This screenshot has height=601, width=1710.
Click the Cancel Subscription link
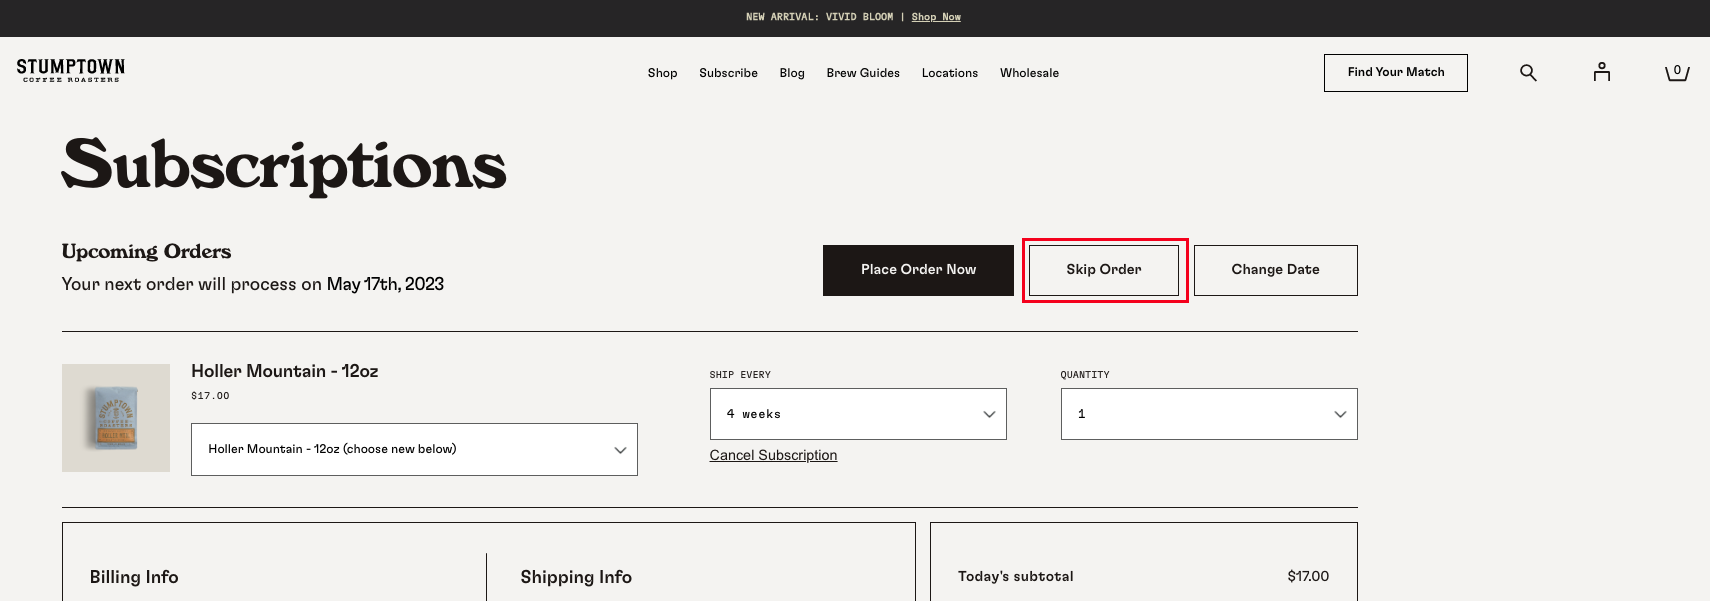tap(773, 455)
